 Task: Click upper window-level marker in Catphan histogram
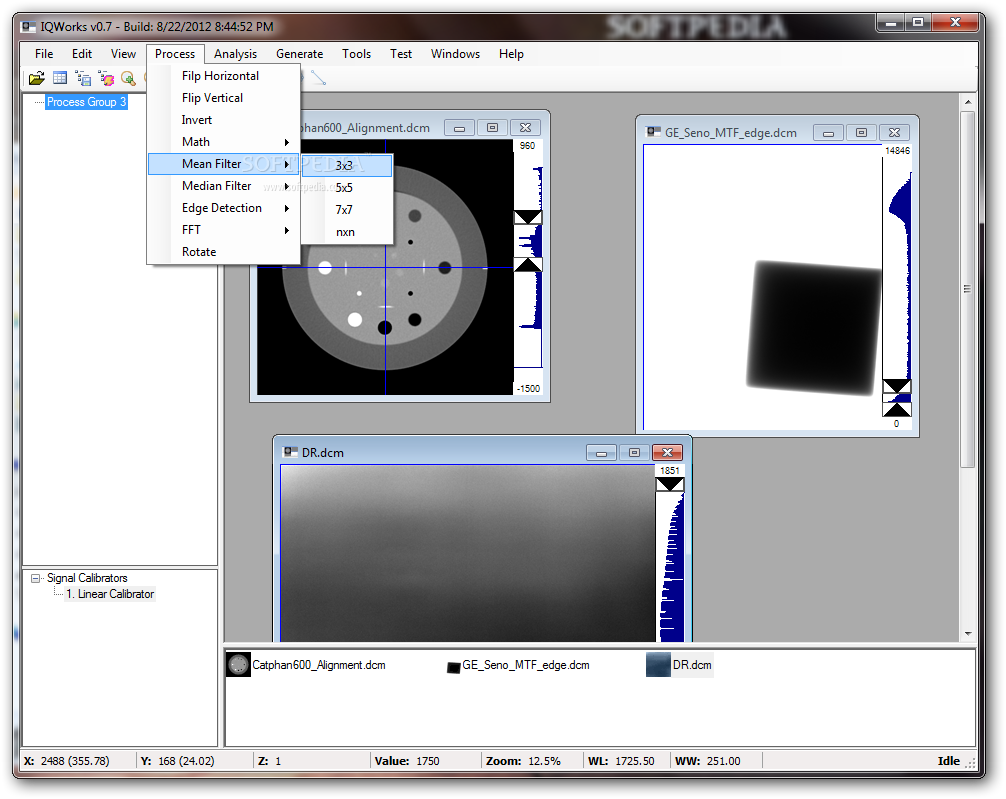click(x=527, y=217)
